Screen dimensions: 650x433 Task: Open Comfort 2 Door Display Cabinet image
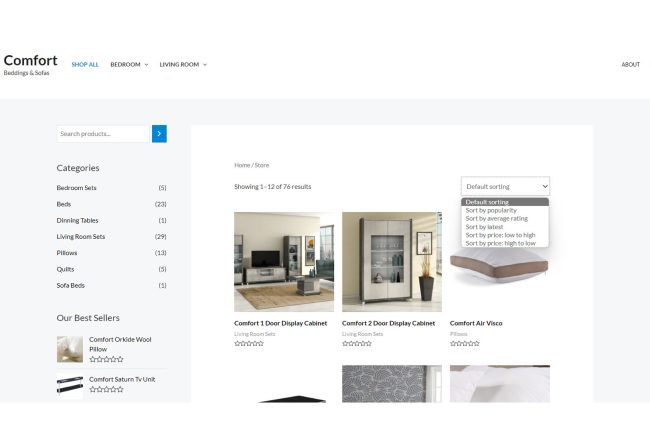[391, 262]
